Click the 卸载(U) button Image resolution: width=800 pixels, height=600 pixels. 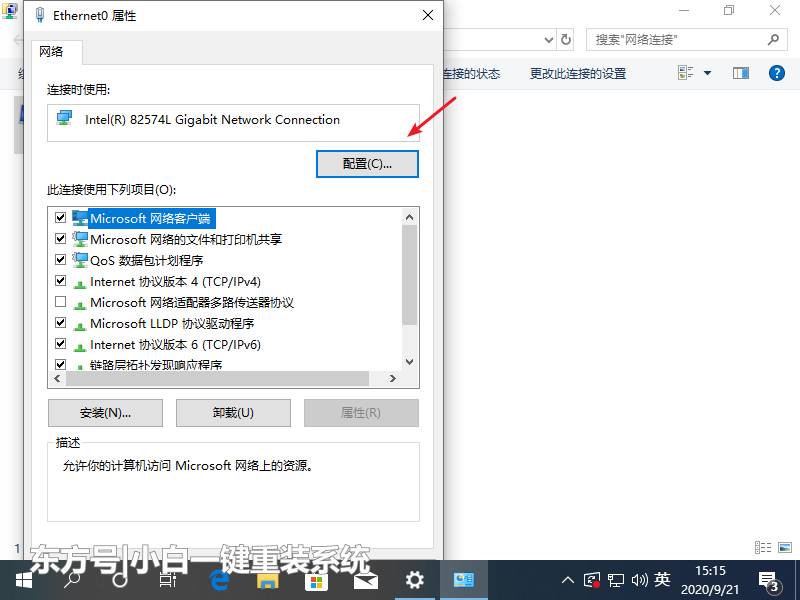click(x=233, y=413)
